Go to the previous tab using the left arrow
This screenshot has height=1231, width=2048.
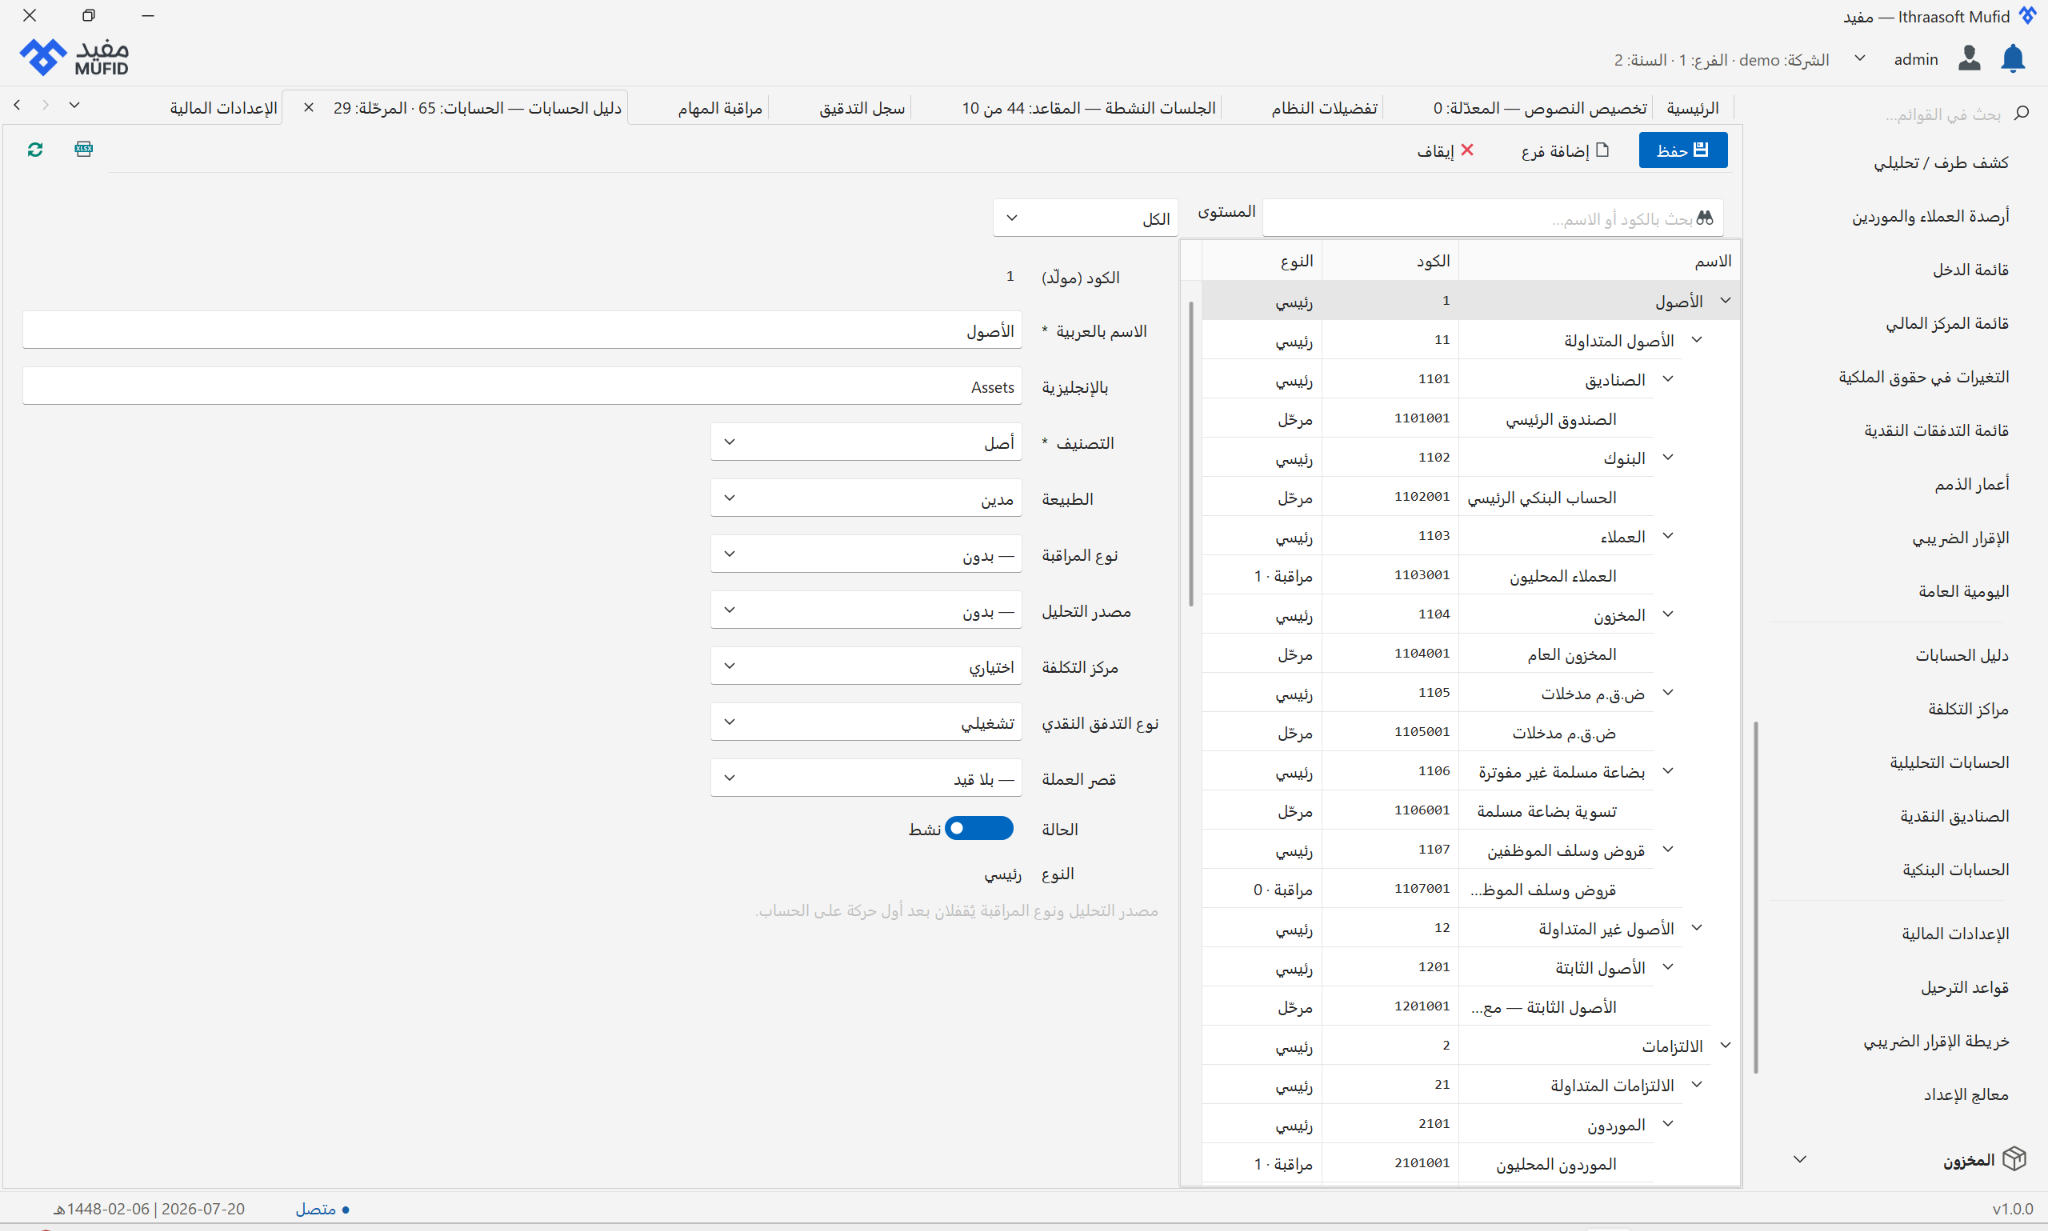(17, 104)
